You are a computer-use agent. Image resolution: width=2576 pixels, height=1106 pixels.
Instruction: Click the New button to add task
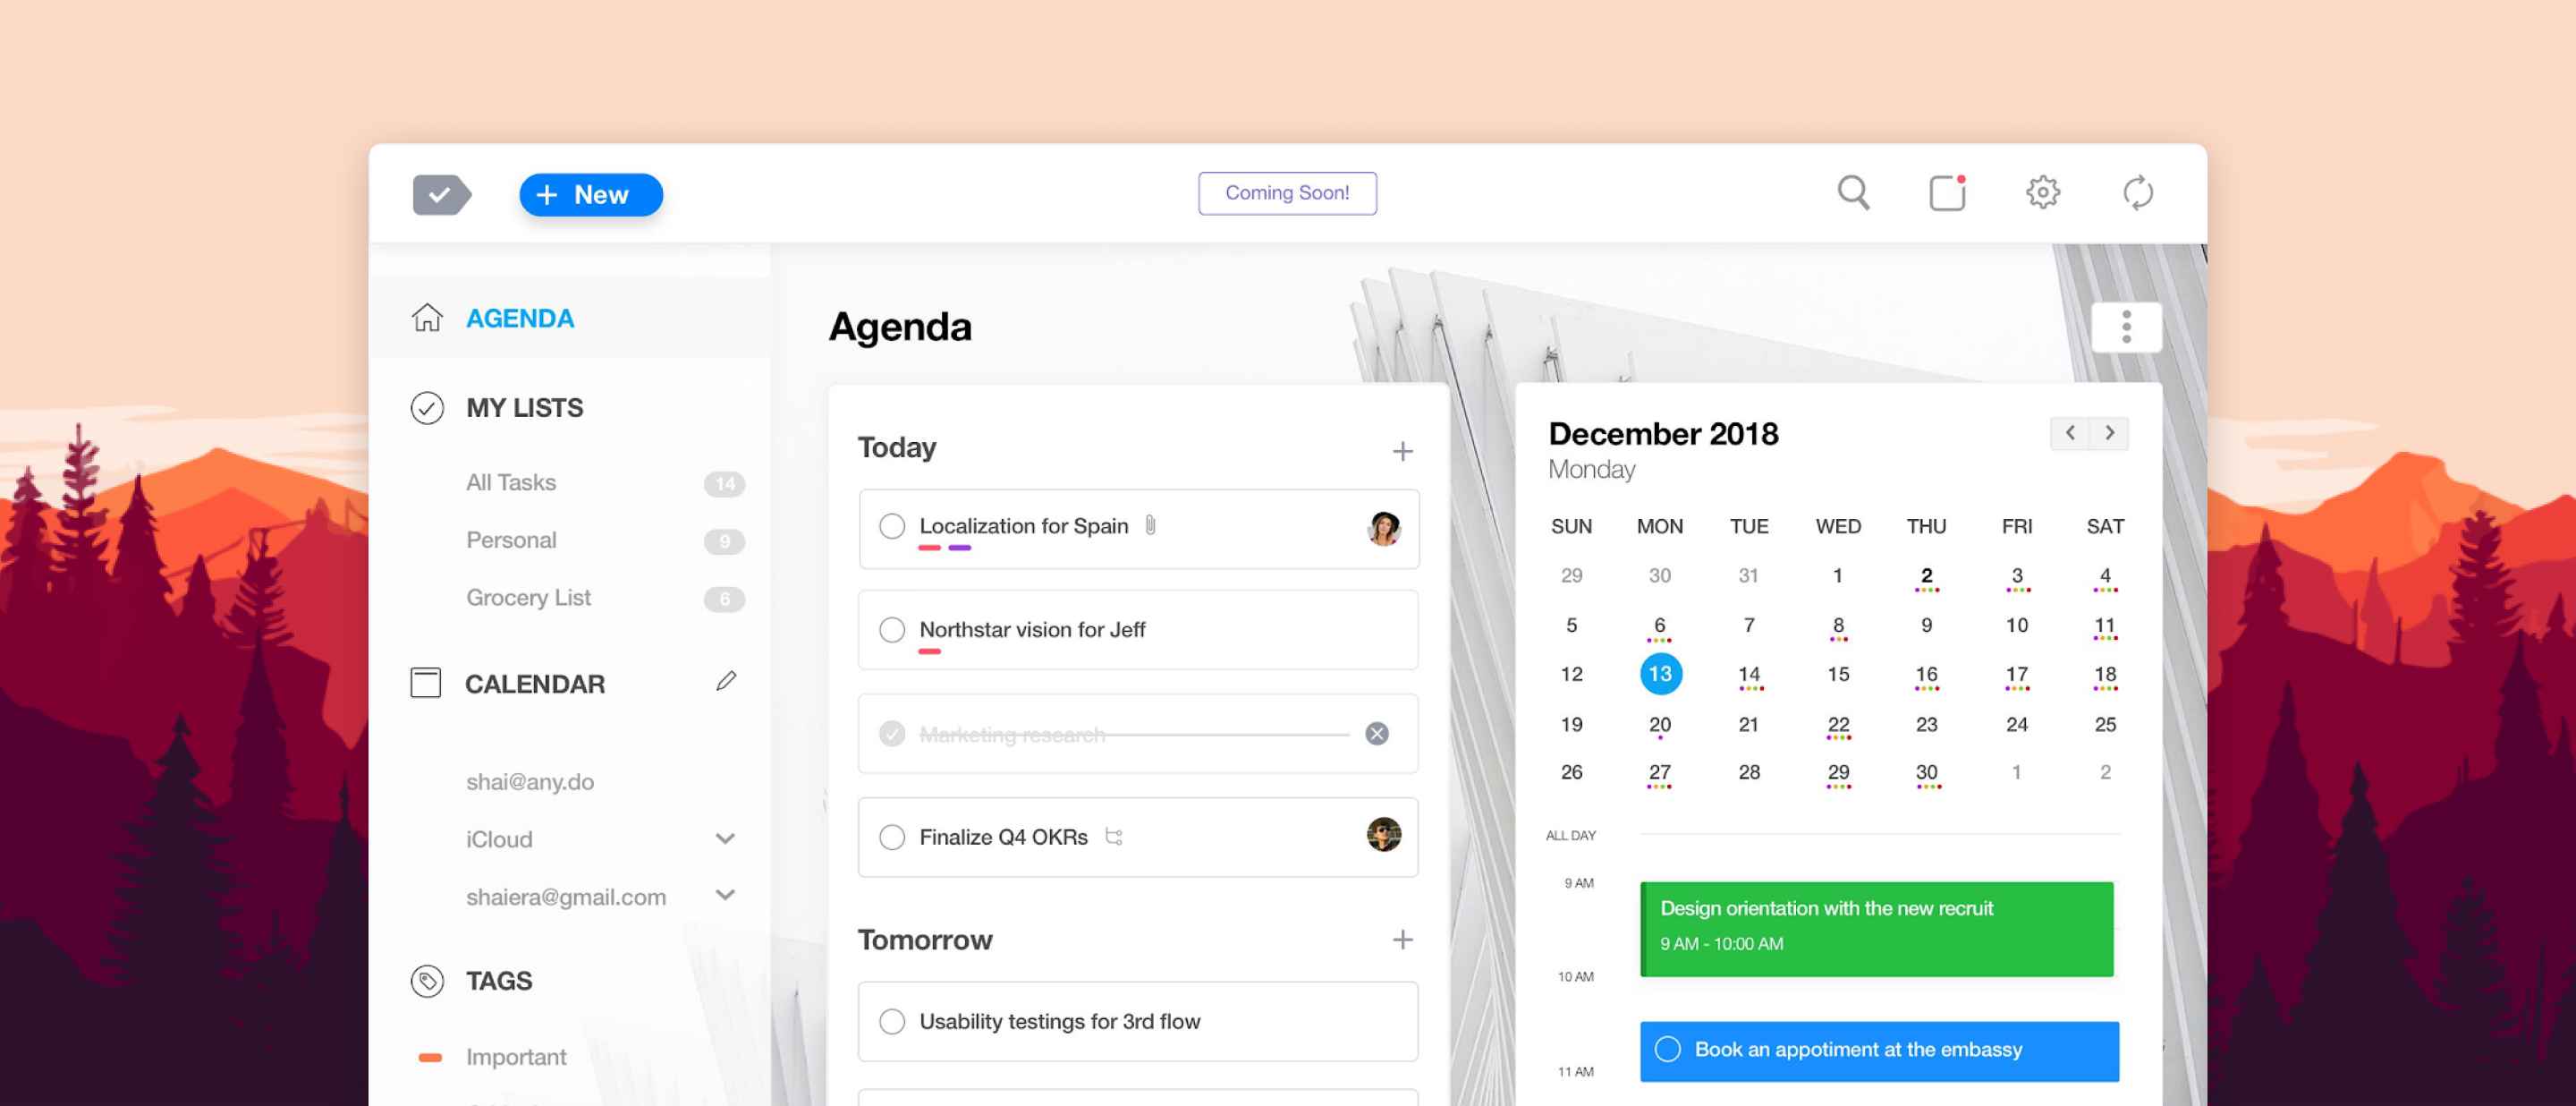[x=589, y=192]
